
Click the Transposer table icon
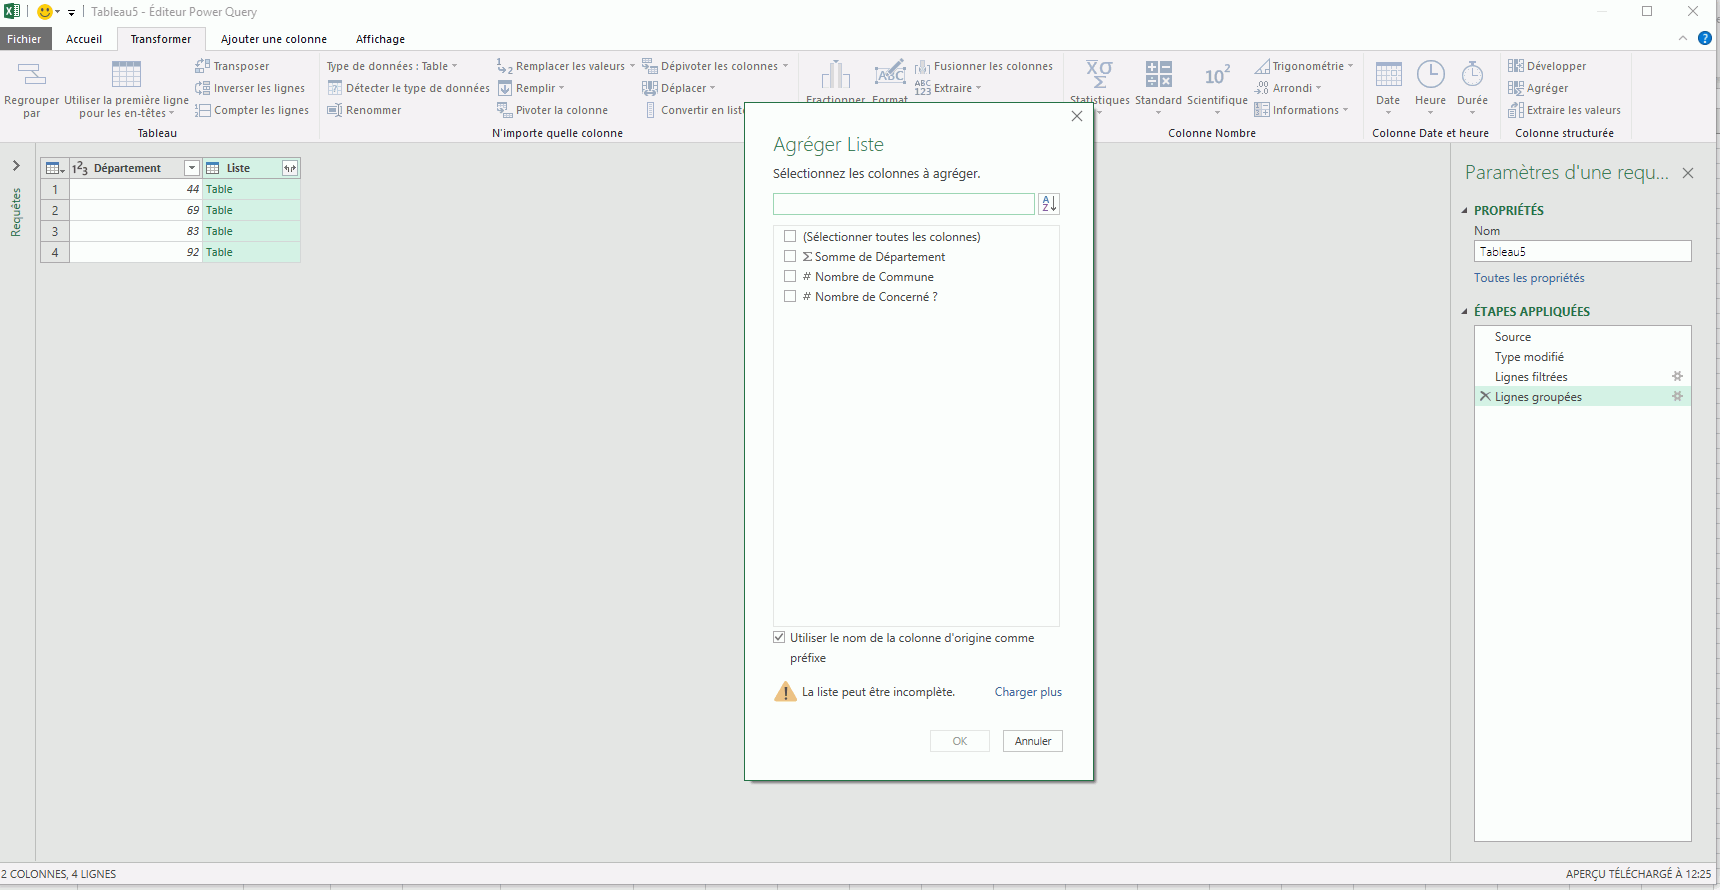[202, 66]
